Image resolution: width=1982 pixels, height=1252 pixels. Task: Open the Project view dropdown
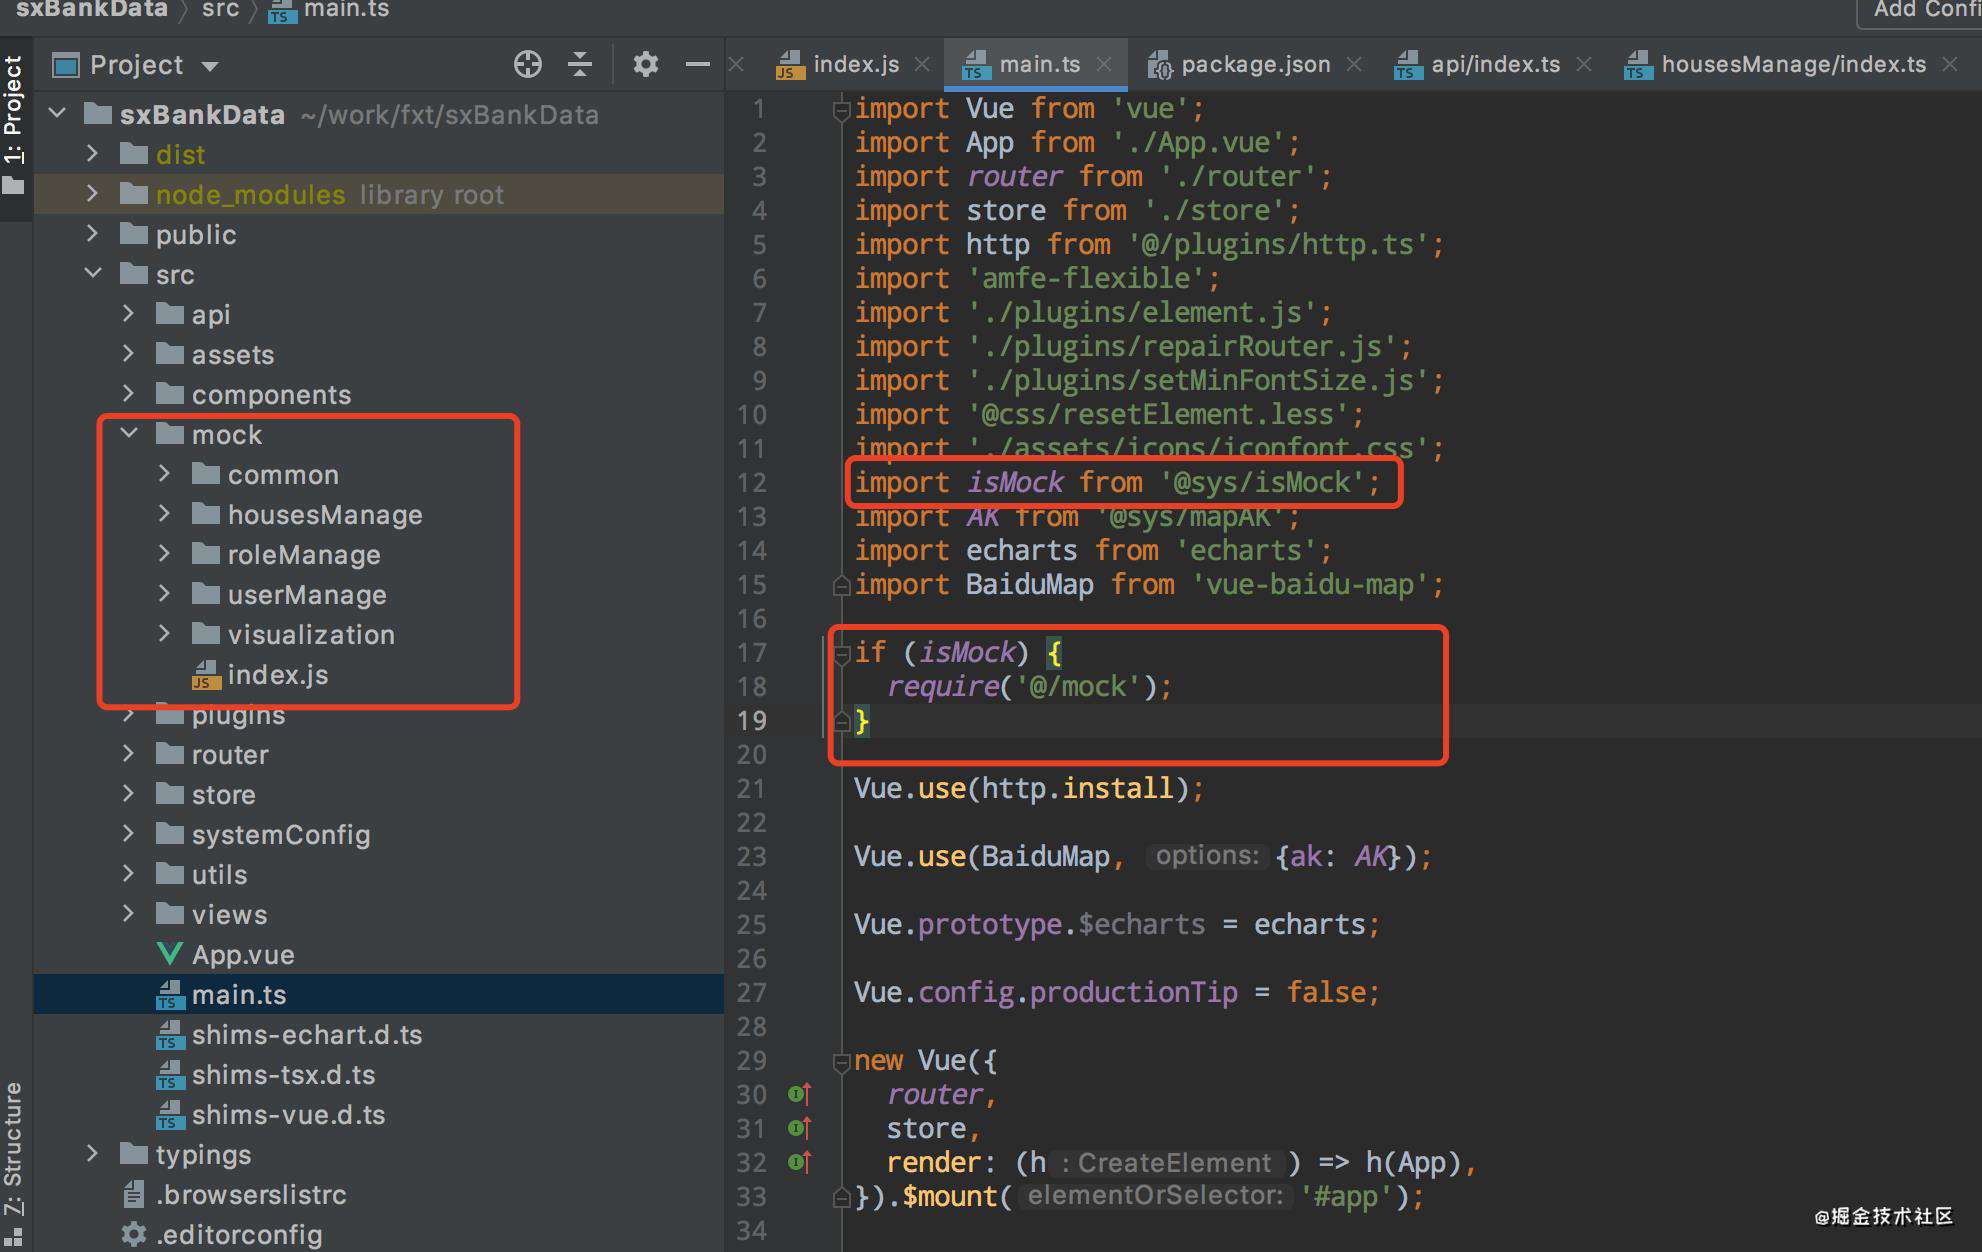click(x=210, y=66)
